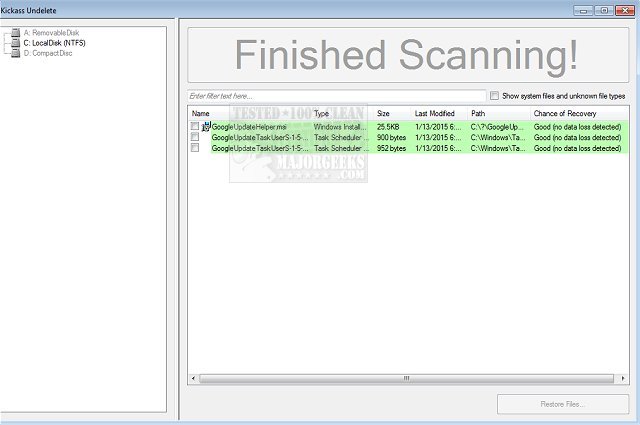Close the Kickass Undelete window
Screen dimensions: 640x425
click(624, 11)
